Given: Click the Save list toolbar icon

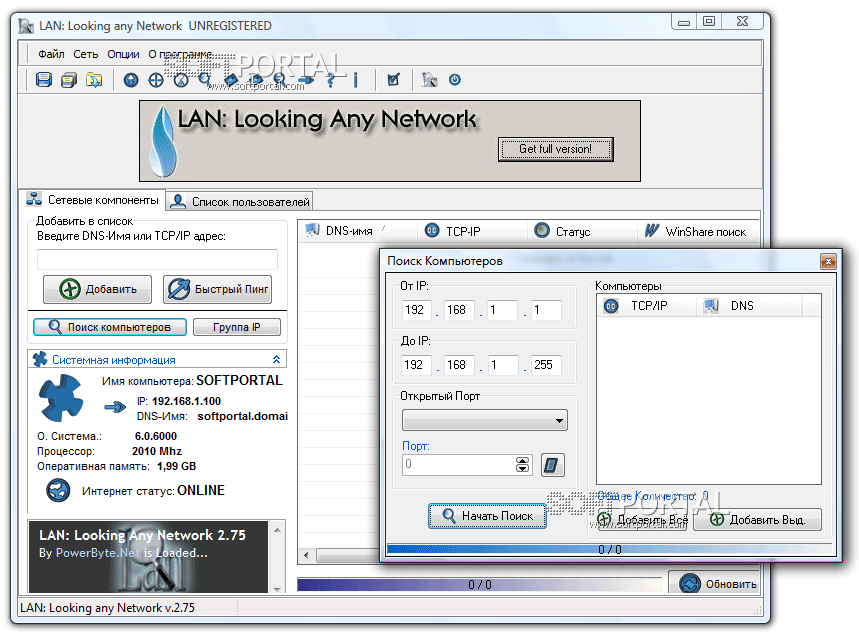Looking at the screenshot, I should [44, 80].
